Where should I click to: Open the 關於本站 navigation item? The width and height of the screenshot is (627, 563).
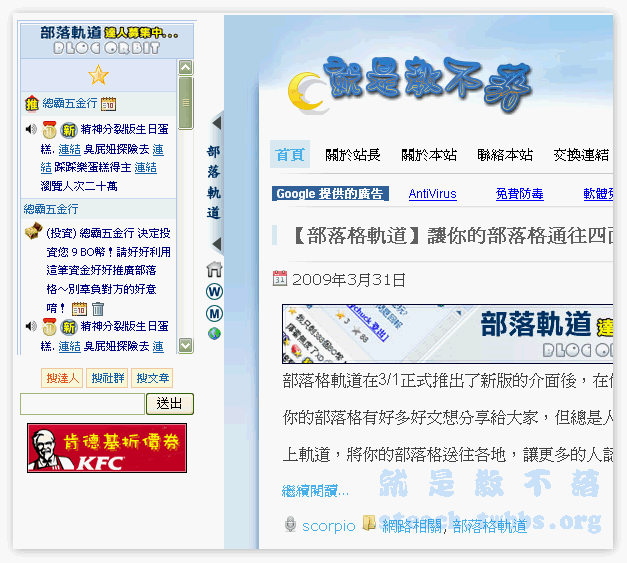429,154
